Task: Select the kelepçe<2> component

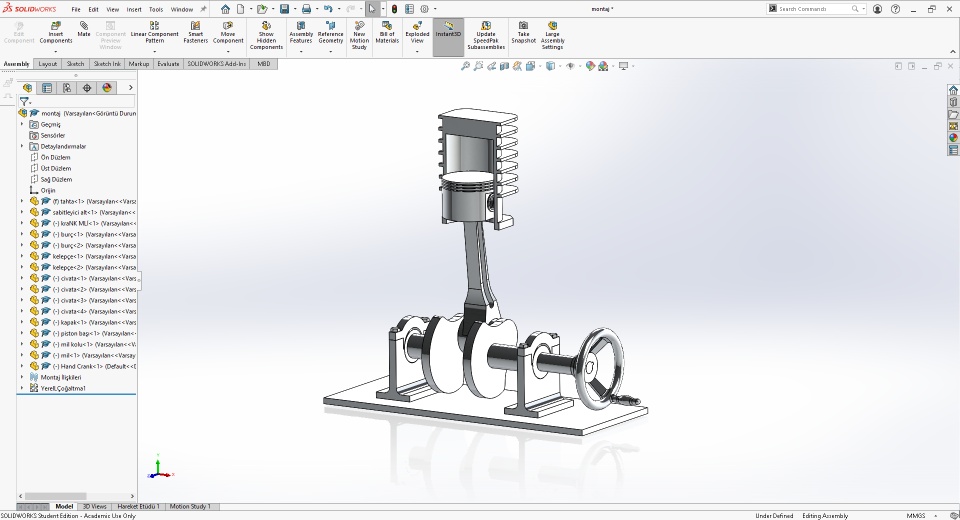Action: [x=83, y=267]
